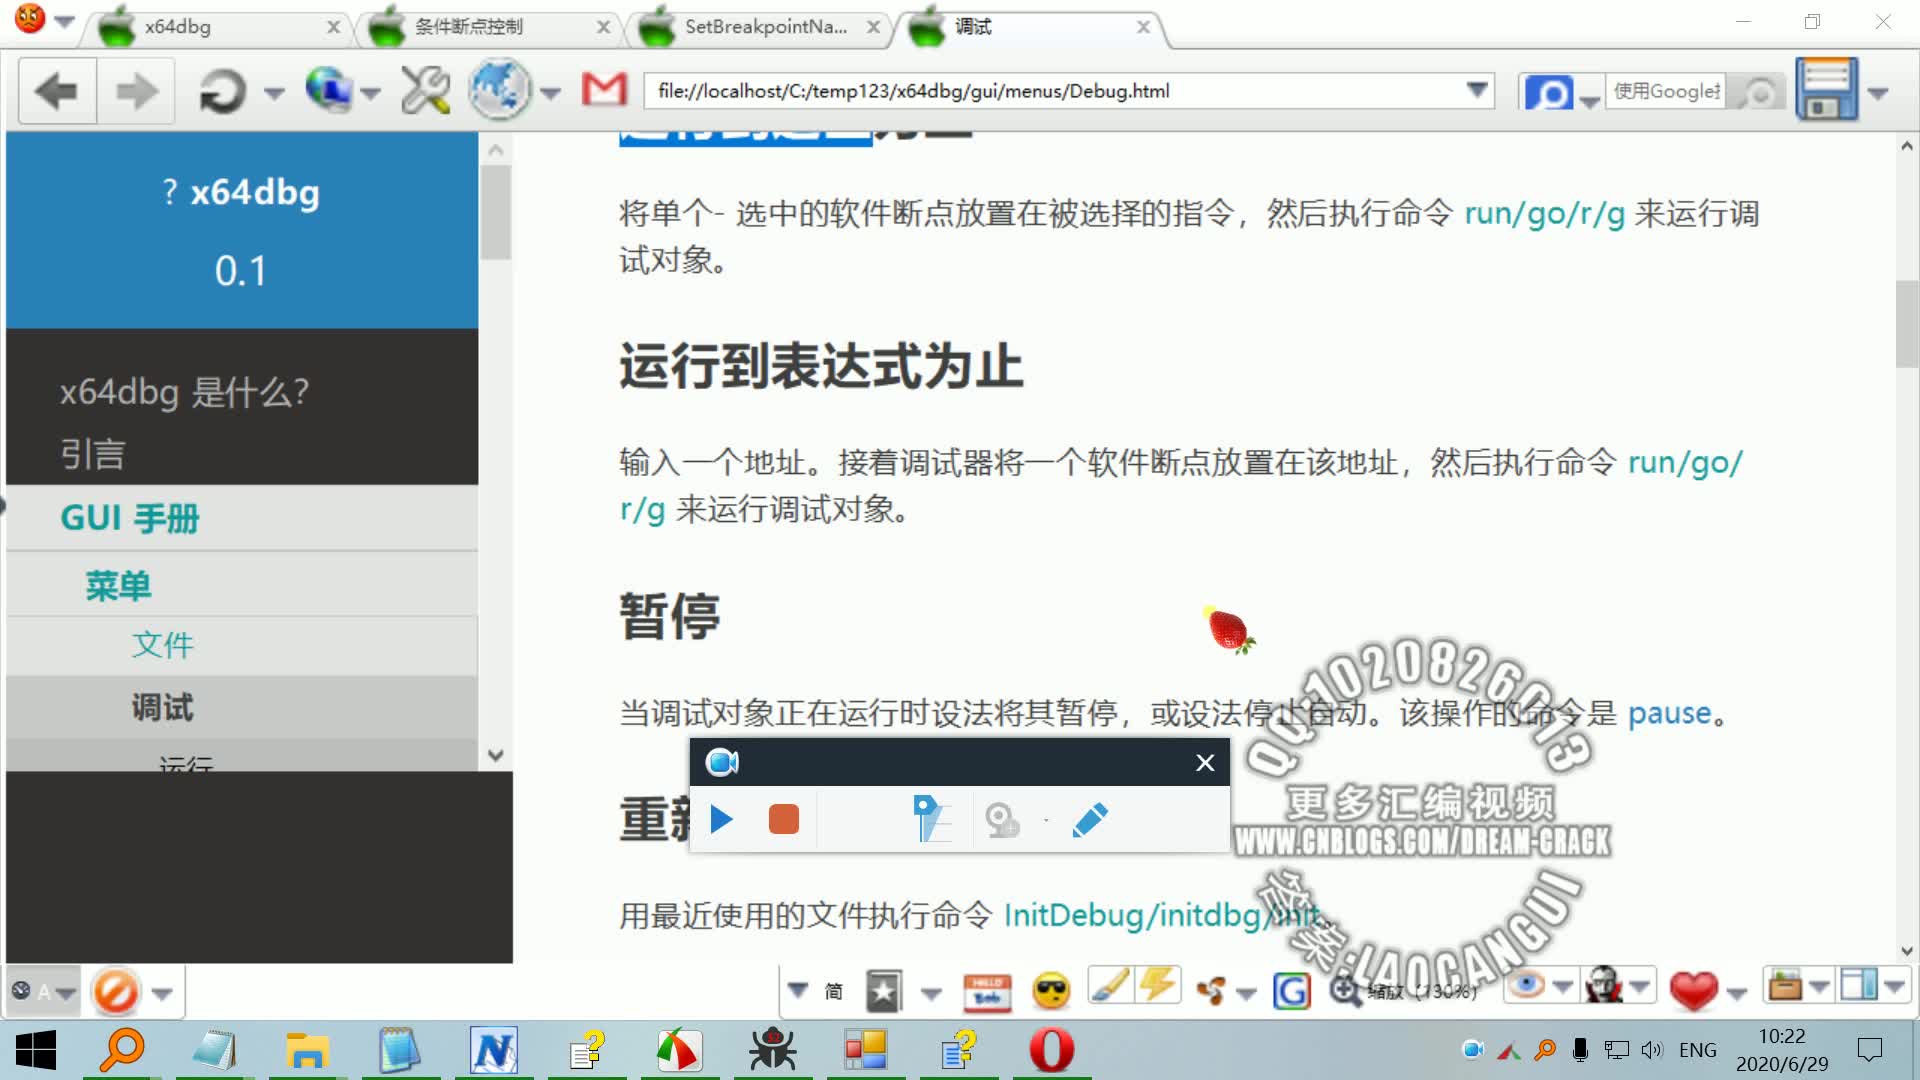The image size is (1920, 1080).
Task: Click the globe icon next to the address bar
Action: click(x=500, y=90)
